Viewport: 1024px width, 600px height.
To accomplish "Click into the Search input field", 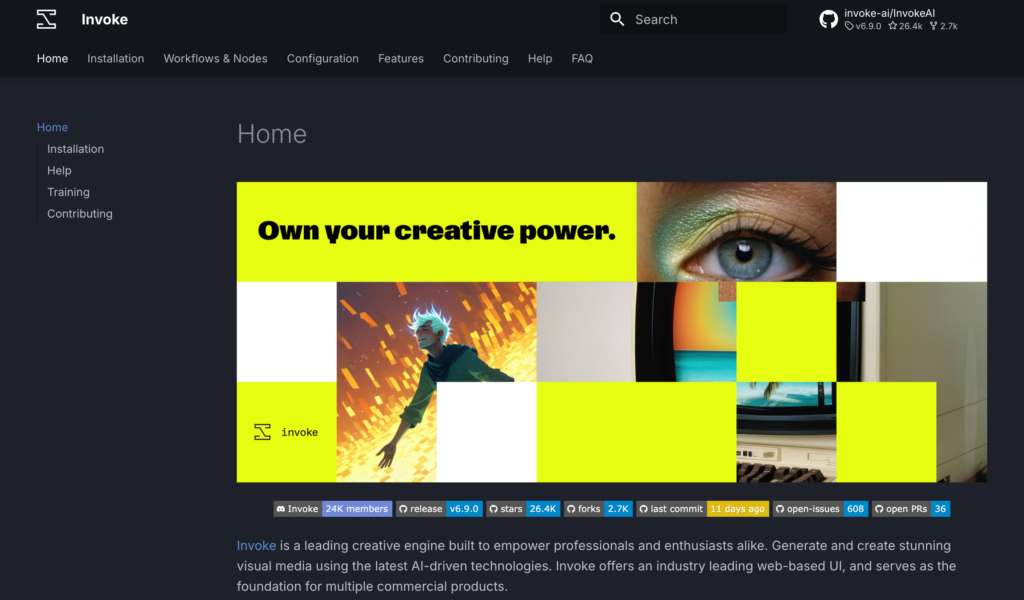I will (x=693, y=19).
